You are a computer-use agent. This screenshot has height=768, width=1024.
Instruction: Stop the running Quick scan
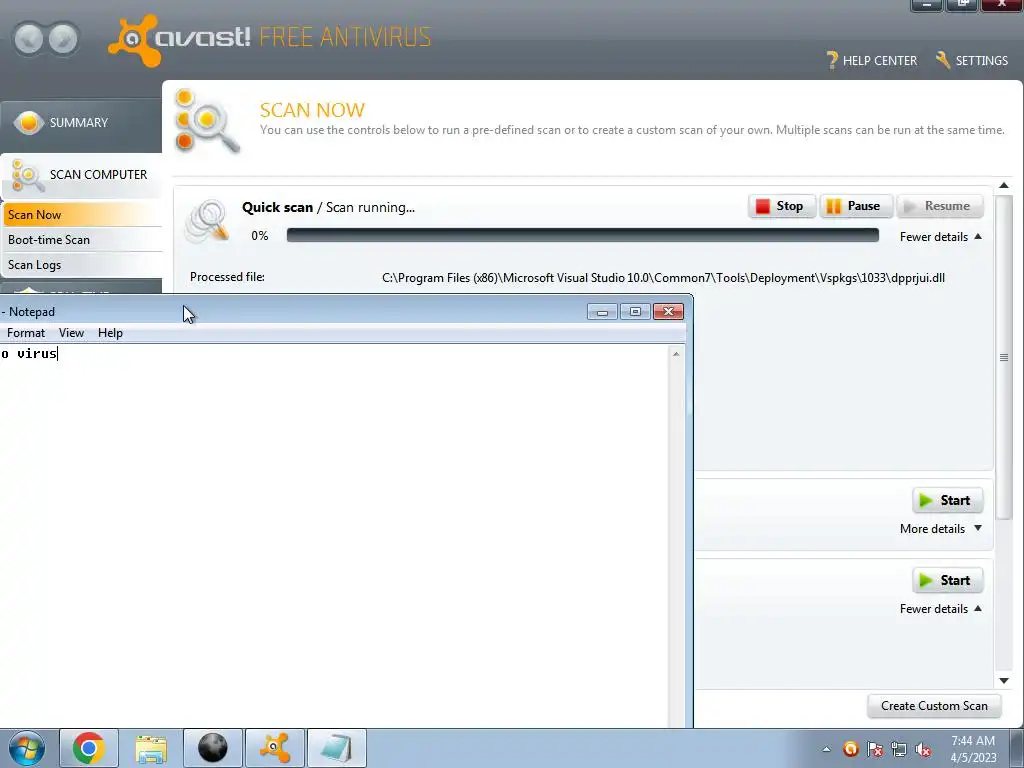[x=781, y=206]
